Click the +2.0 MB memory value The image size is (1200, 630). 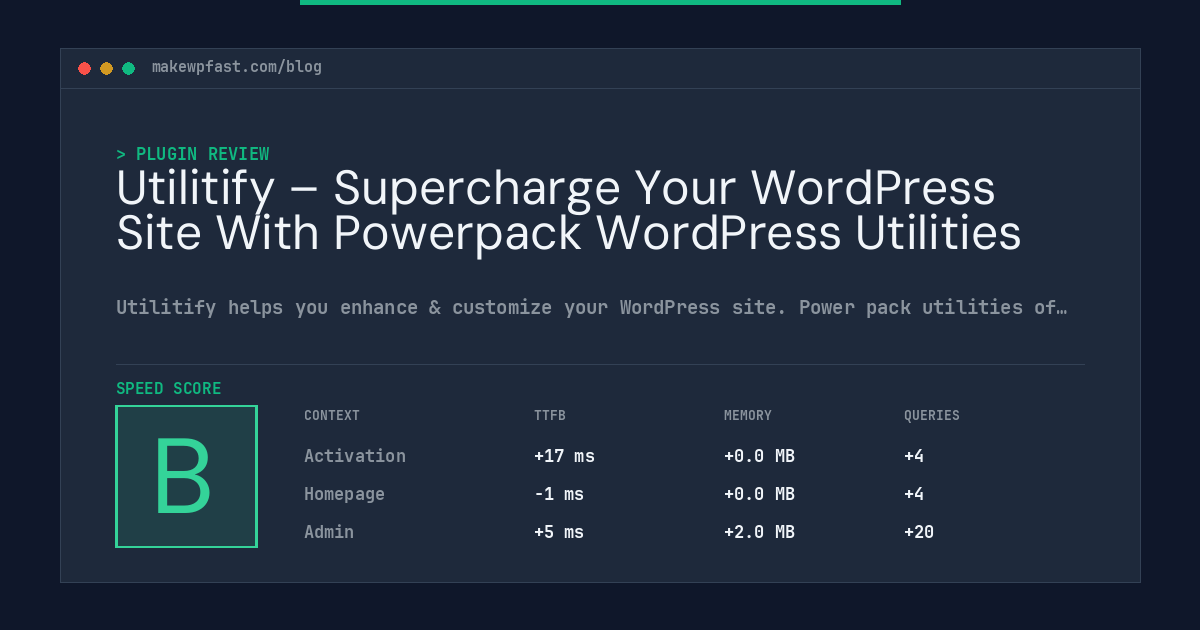tap(759, 532)
